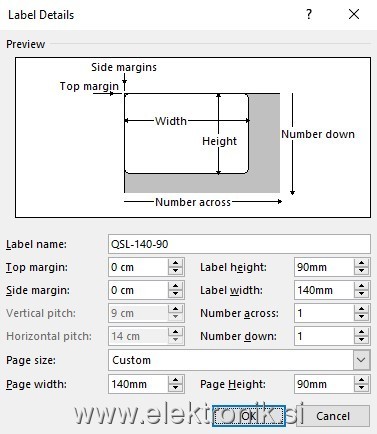Select the Custom page size combo box
This screenshot has width=377, height=434.
click(239, 360)
